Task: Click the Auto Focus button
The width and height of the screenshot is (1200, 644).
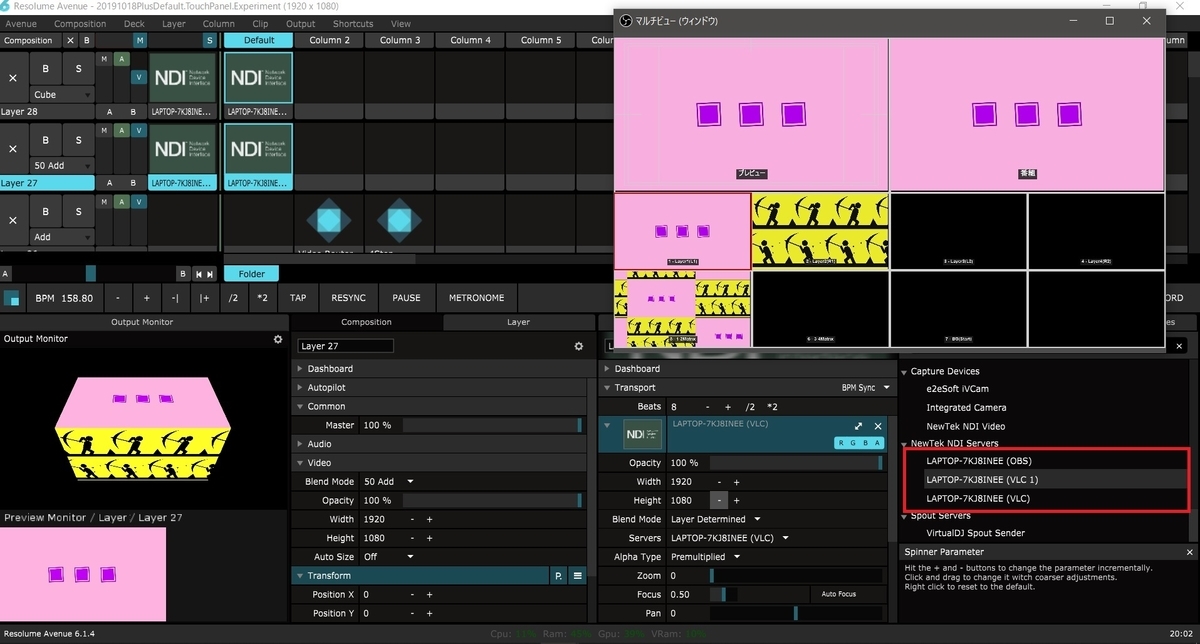Action: point(839,594)
